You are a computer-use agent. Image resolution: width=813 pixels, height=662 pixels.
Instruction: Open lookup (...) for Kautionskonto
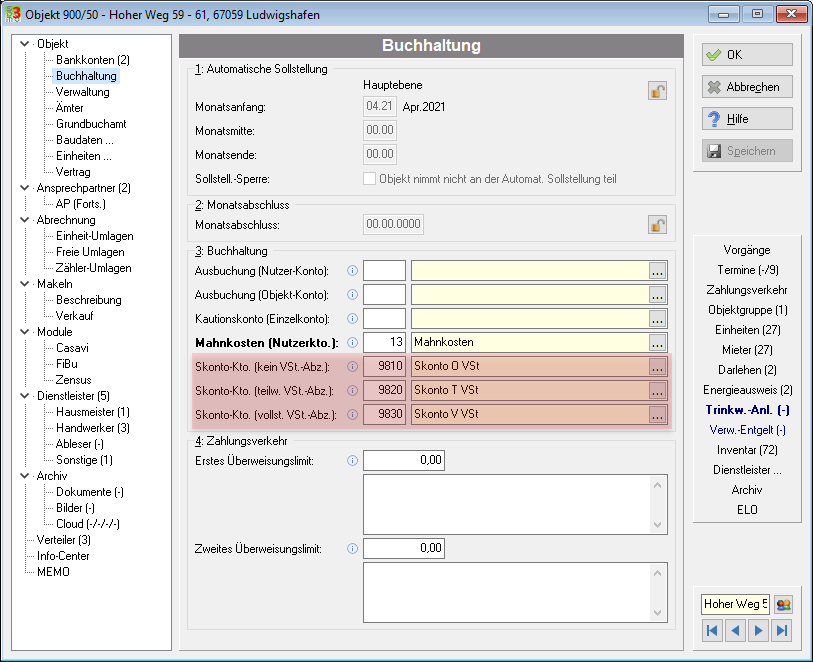coord(657,318)
